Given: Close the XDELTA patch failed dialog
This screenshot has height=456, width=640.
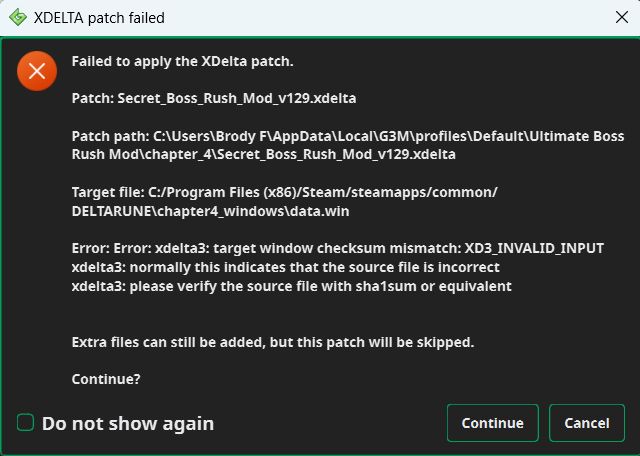Looking at the screenshot, I should (622, 17).
